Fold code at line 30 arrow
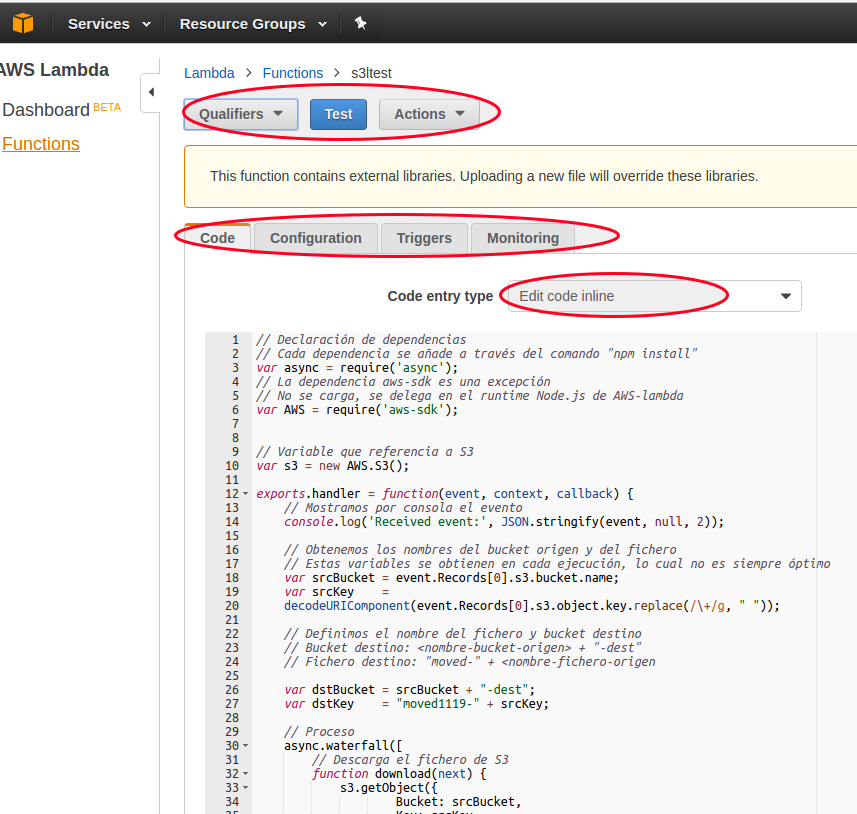This screenshot has height=814, width=857. (x=245, y=746)
